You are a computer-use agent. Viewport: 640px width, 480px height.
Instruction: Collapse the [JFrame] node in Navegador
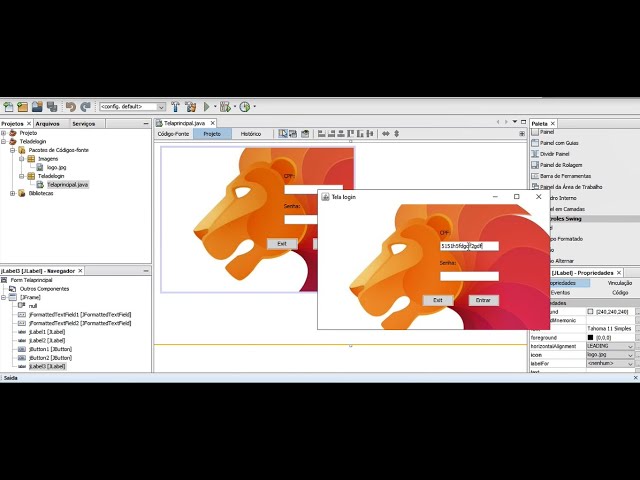pos(4,298)
